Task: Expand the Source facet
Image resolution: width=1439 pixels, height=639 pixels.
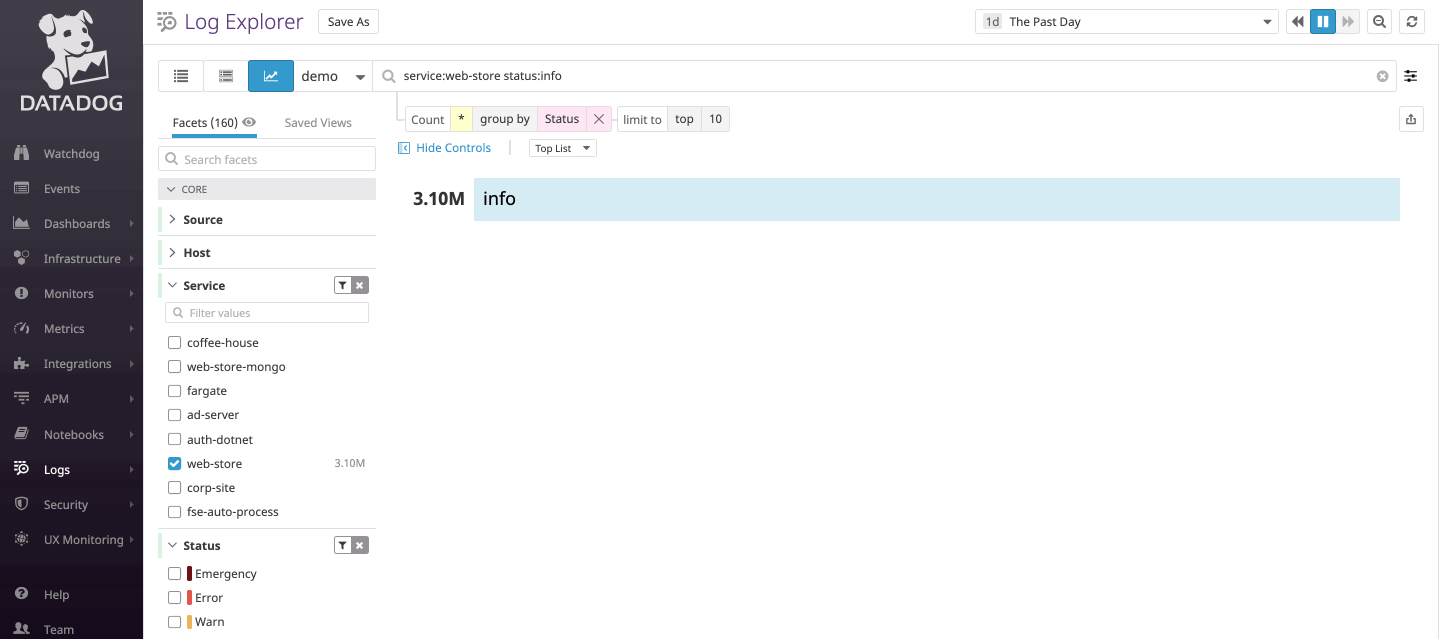Action: pos(202,220)
